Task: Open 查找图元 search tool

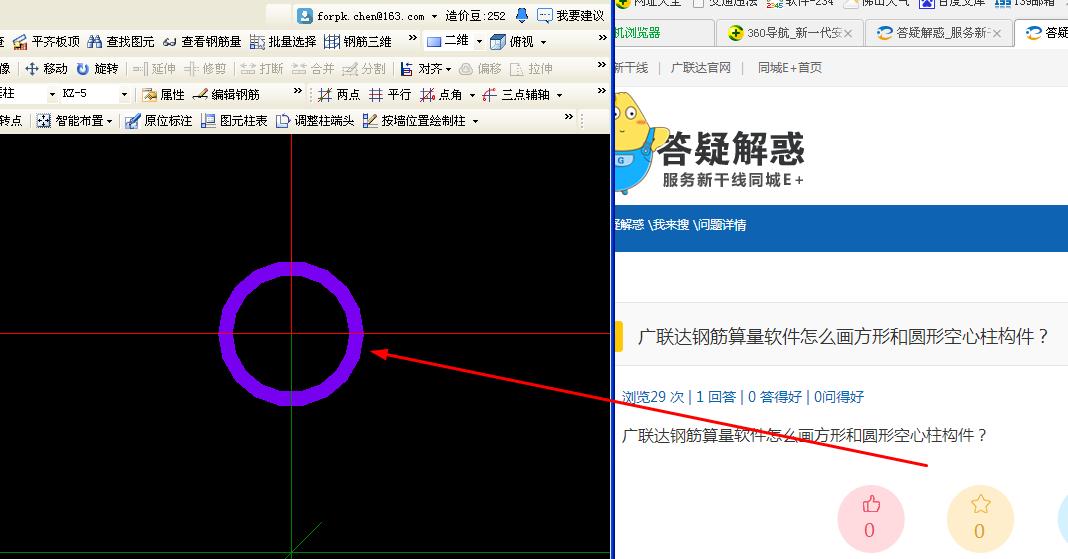Action: point(121,42)
